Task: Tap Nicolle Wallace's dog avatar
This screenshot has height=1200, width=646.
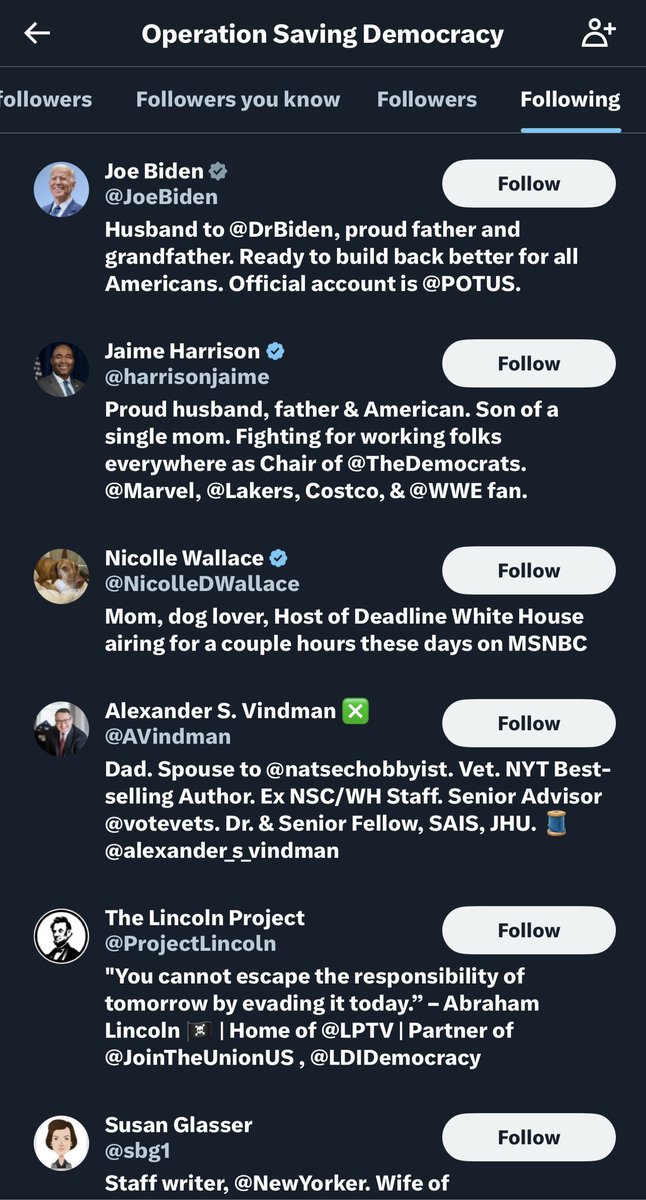Action: (62, 577)
